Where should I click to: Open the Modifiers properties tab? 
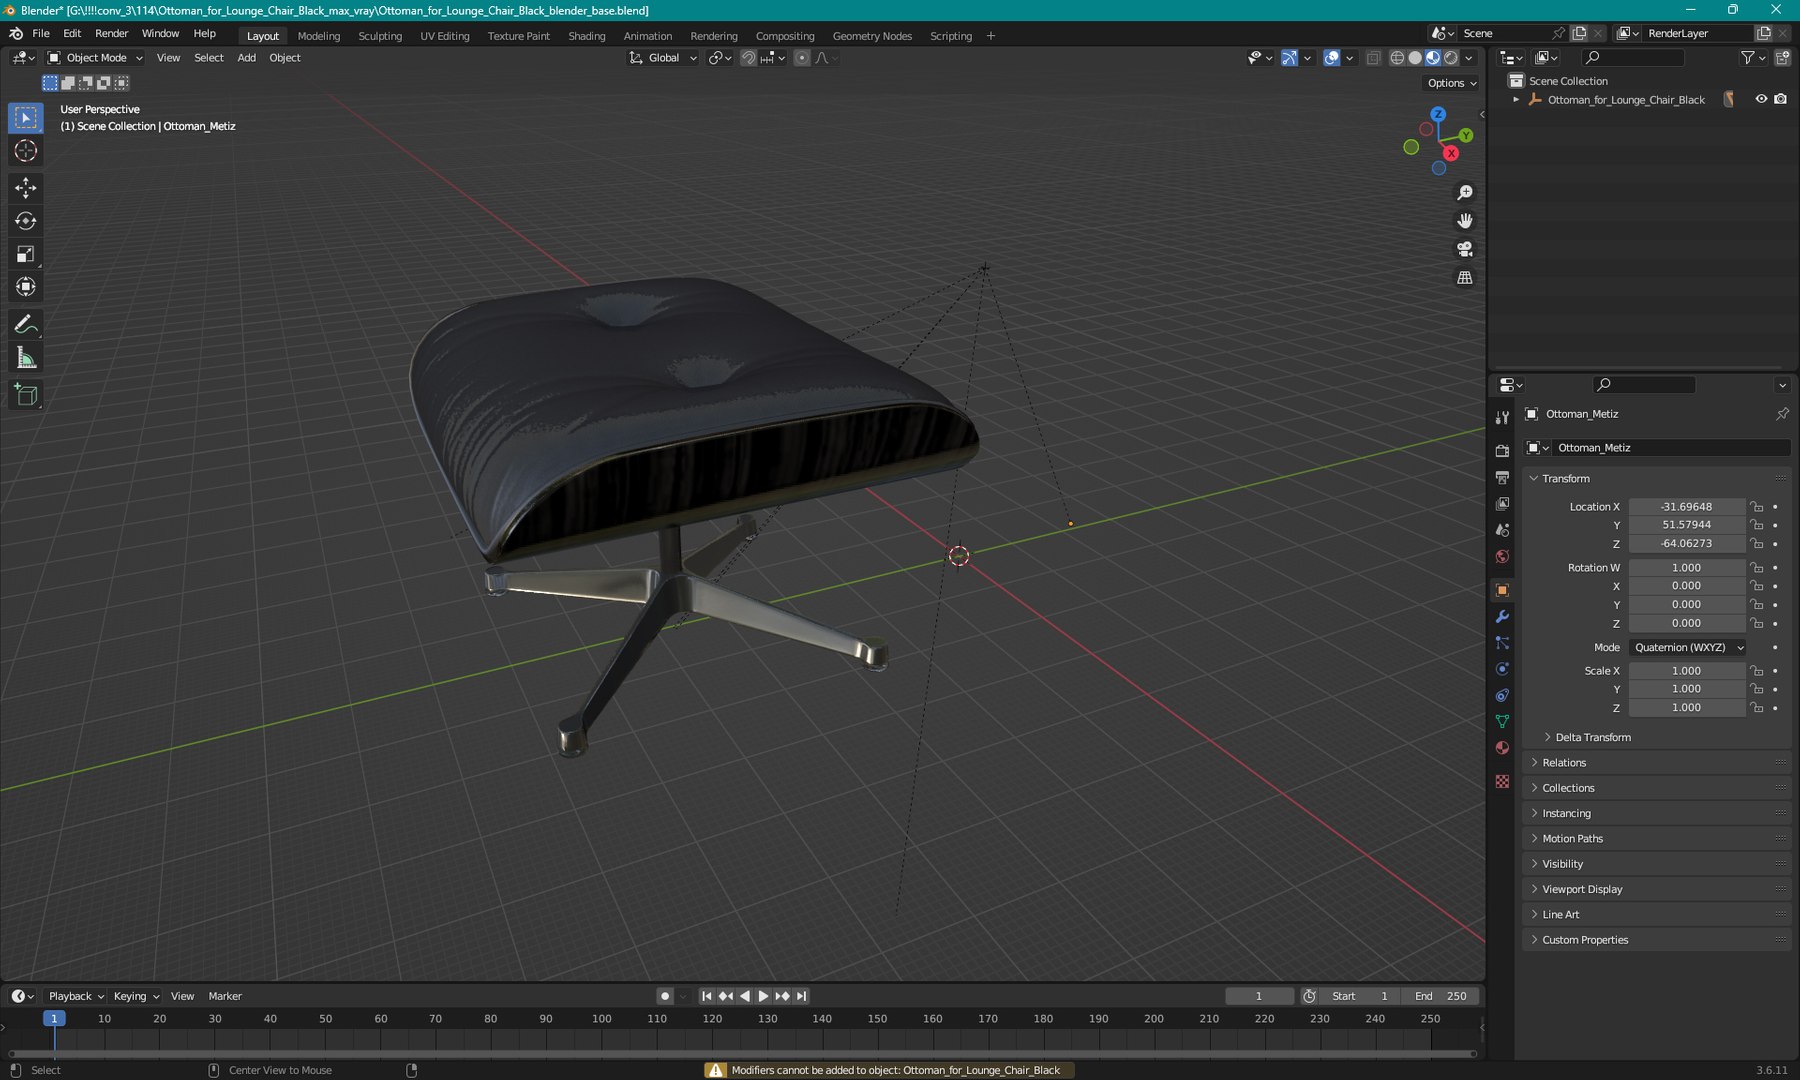pyautogui.click(x=1502, y=617)
